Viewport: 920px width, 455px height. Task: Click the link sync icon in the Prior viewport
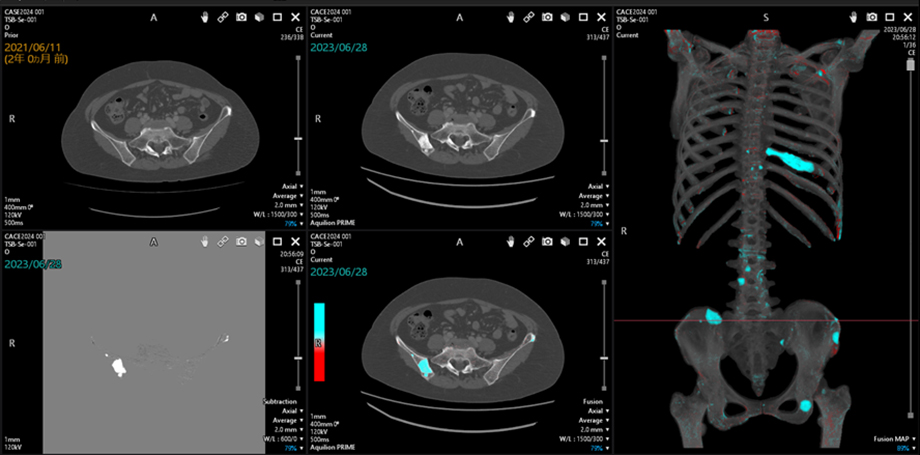coord(224,18)
